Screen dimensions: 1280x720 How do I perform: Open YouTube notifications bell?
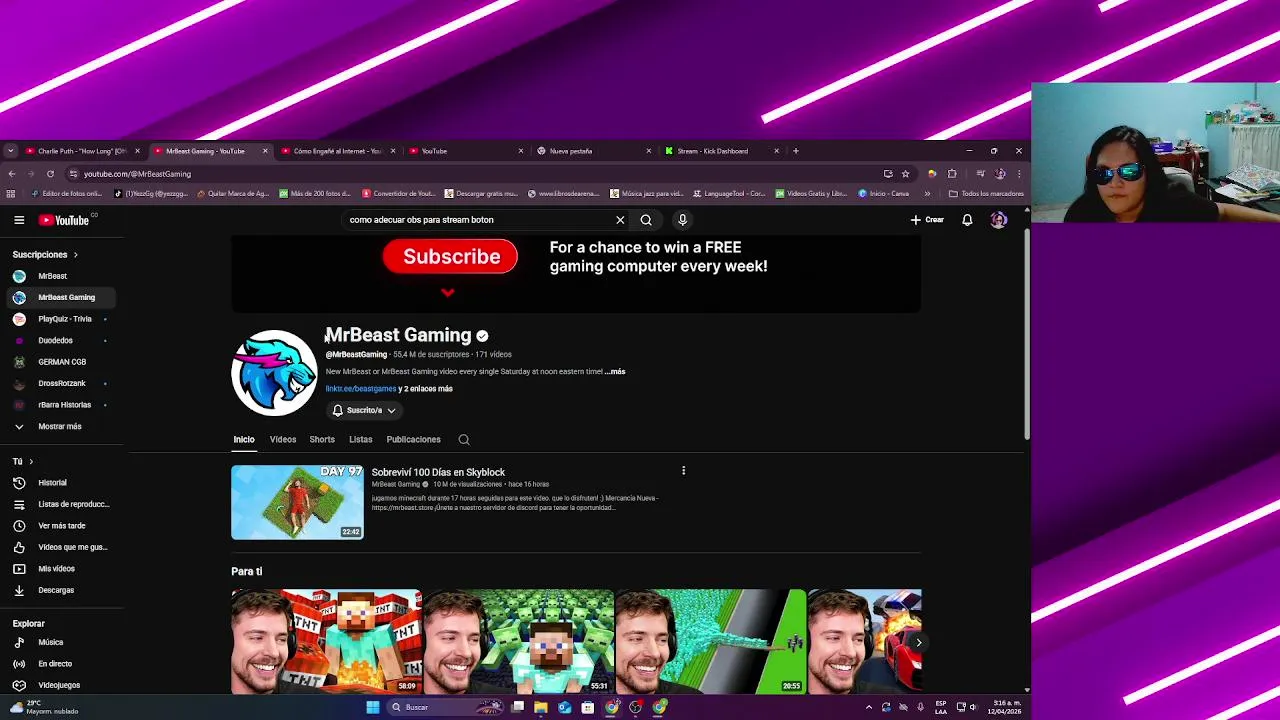click(967, 220)
